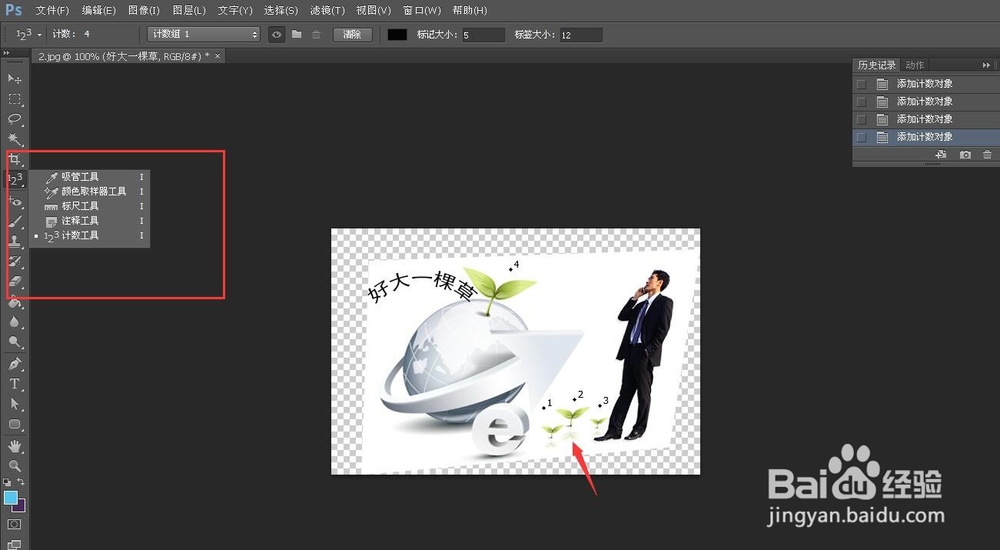Viewport: 1000px width, 550px height.
Task: Select the Horizontal Type tool
Action: pos(14,383)
